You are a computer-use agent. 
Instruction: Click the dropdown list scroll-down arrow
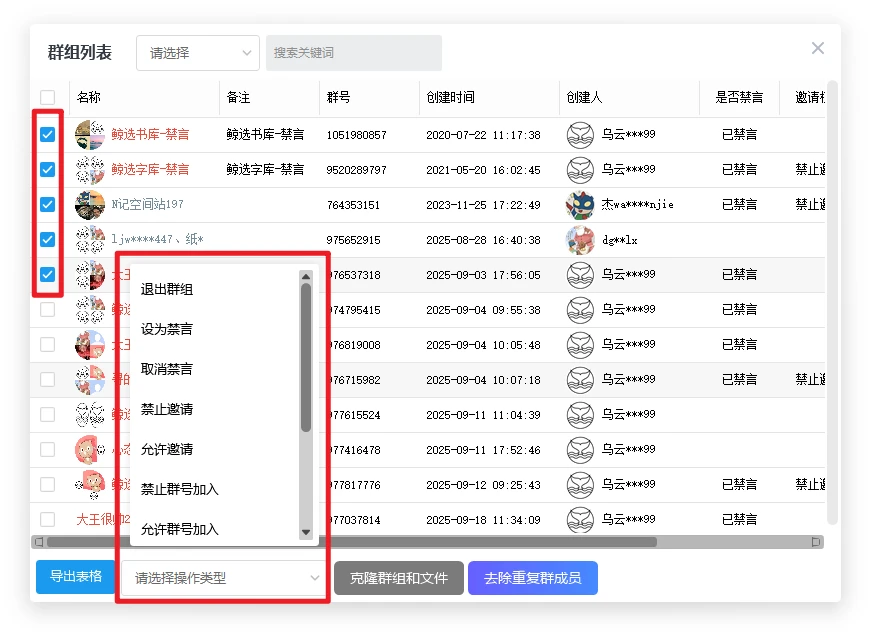pyautogui.click(x=306, y=533)
